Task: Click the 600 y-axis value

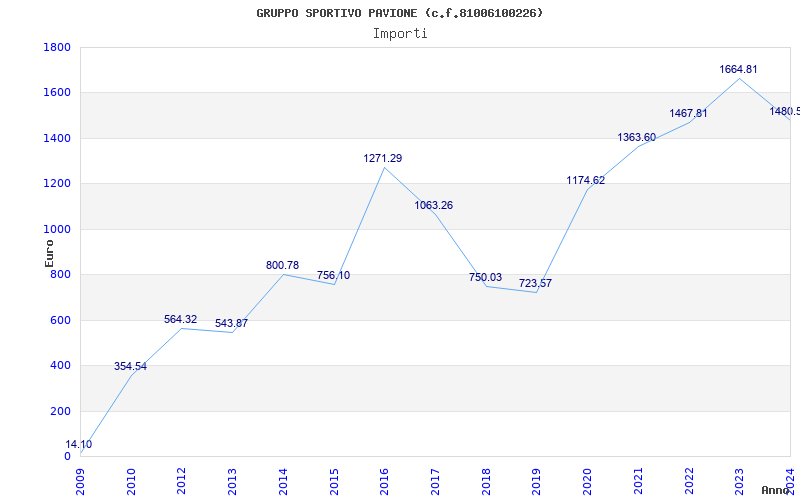Action: [60, 320]
